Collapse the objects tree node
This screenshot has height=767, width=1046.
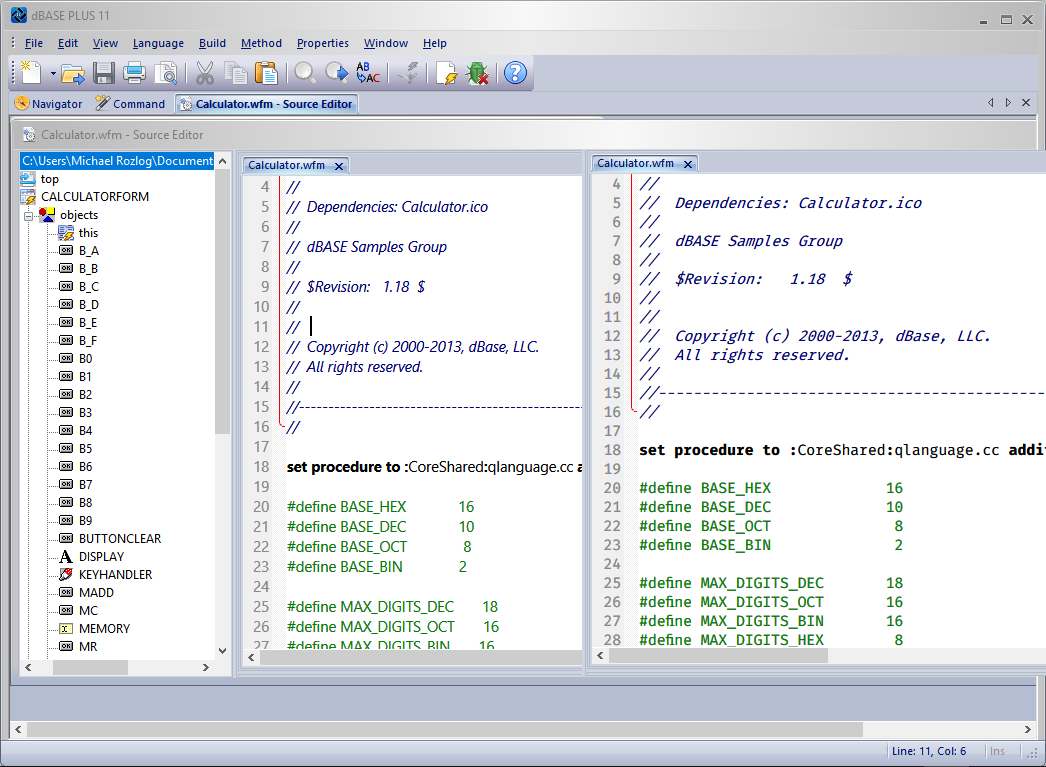[x=29, y=216]
